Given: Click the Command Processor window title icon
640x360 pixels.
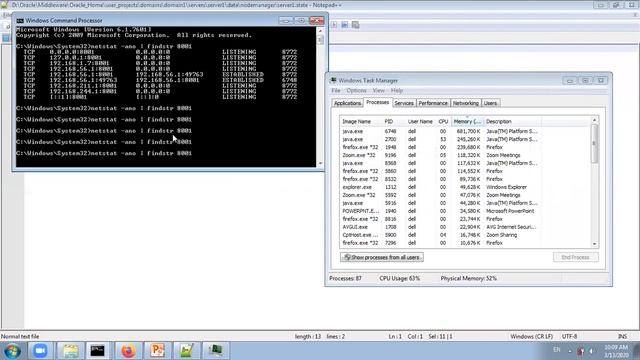Looking at the screenshot, I should [20, 20].
